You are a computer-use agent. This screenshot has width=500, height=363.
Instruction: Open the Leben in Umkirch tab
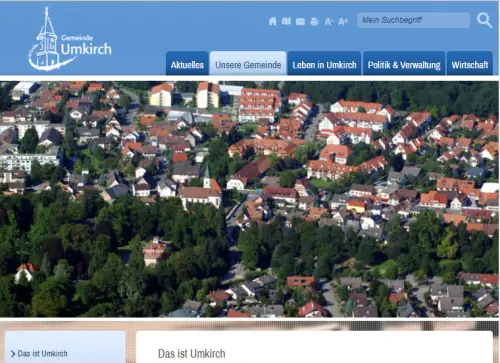point(324,63)
